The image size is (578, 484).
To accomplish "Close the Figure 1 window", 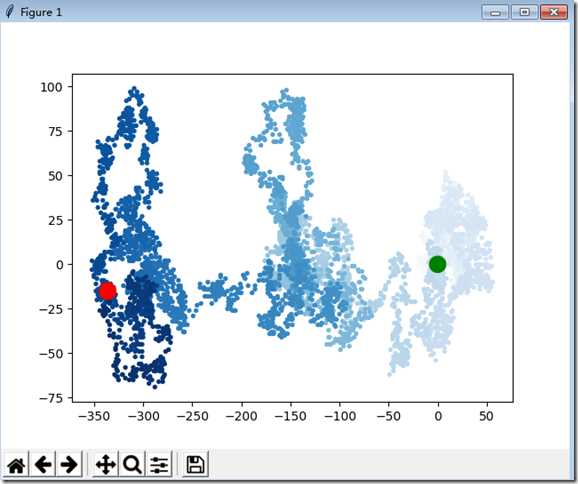I will [x=554, y=12].
